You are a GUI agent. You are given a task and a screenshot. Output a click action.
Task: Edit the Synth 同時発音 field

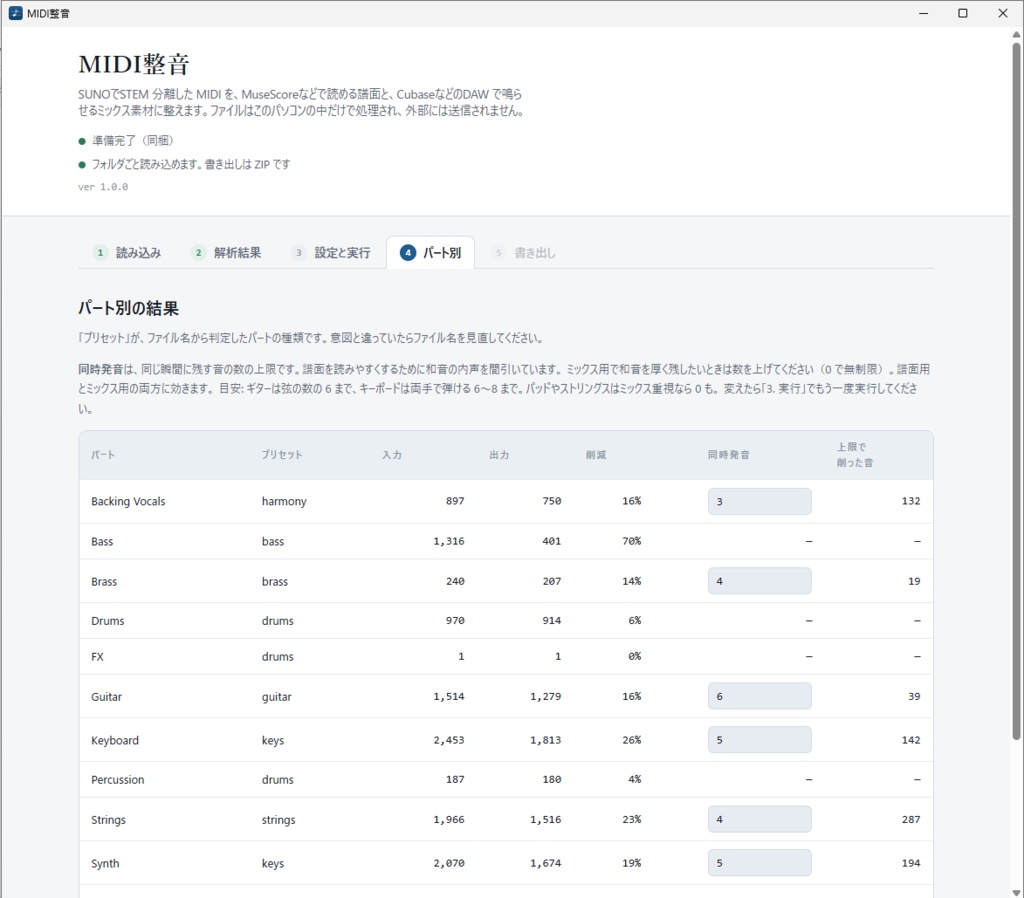click(x=760, y=863)
